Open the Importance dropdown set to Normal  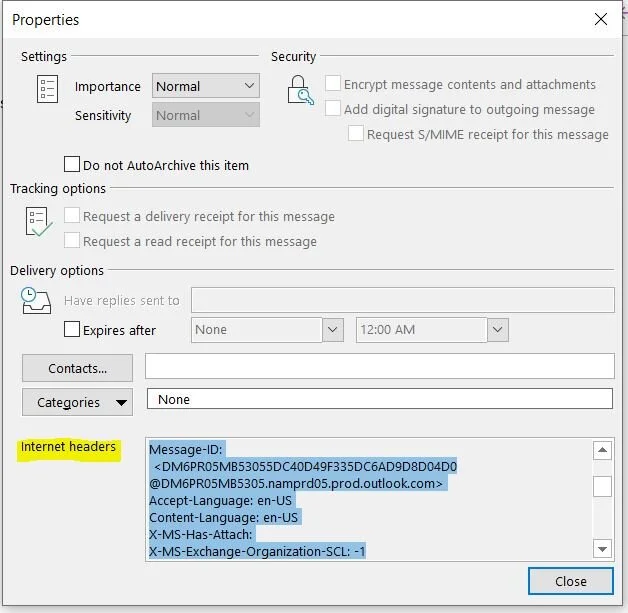click(205, 86)
